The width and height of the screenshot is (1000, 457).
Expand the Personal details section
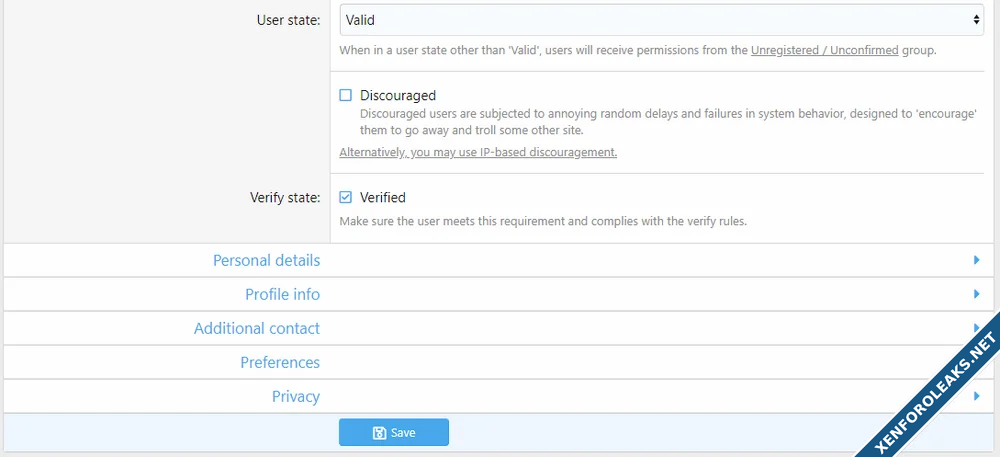point(266,260)
